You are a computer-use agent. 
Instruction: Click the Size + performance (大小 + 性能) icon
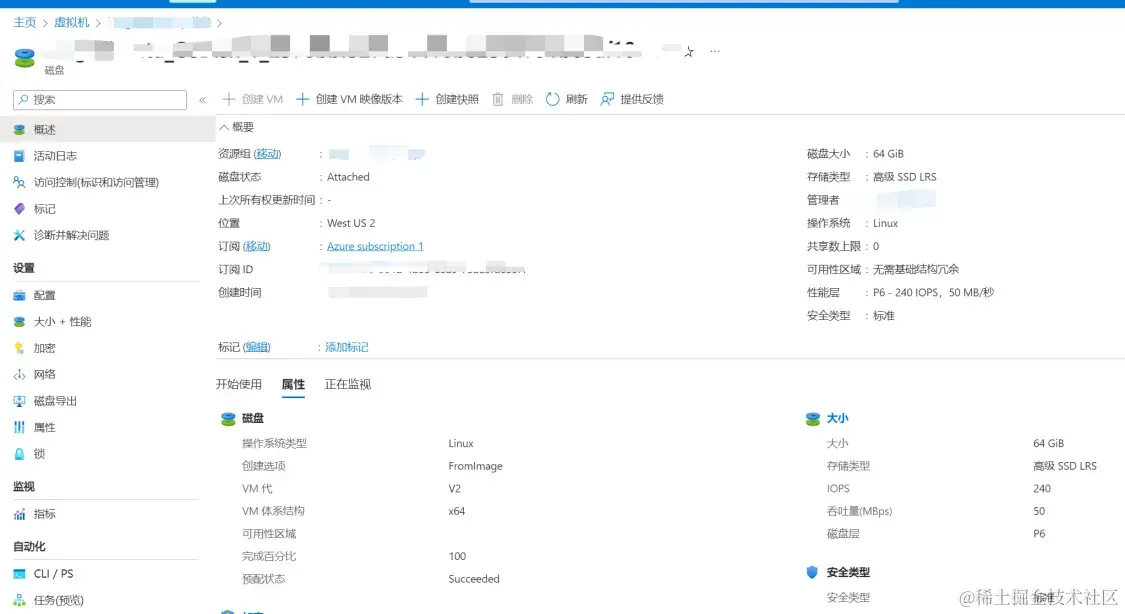pos(19,322)
